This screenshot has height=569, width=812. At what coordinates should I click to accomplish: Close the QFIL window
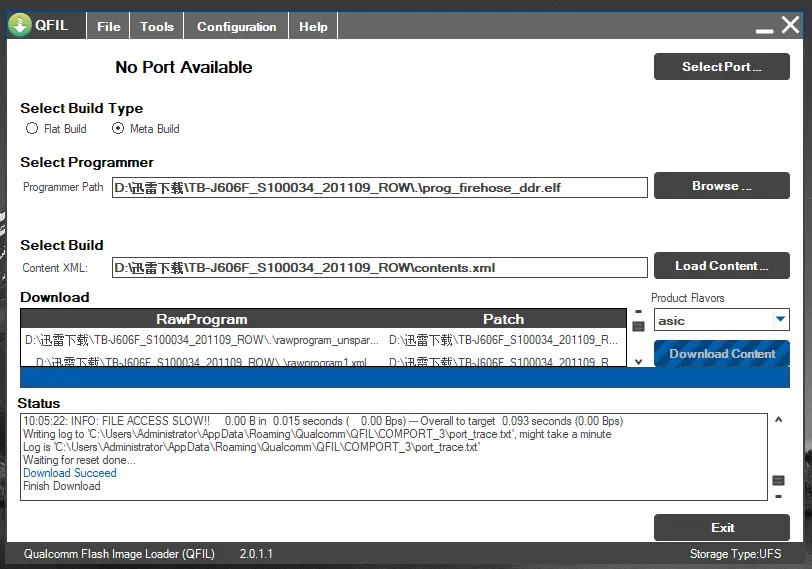click(790, 24)
